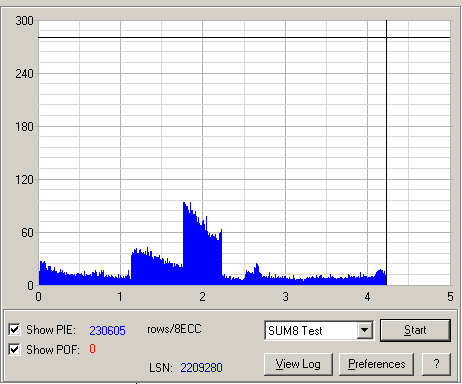
Task: Click the horizontal threshold line near 280
Action: 244,37
